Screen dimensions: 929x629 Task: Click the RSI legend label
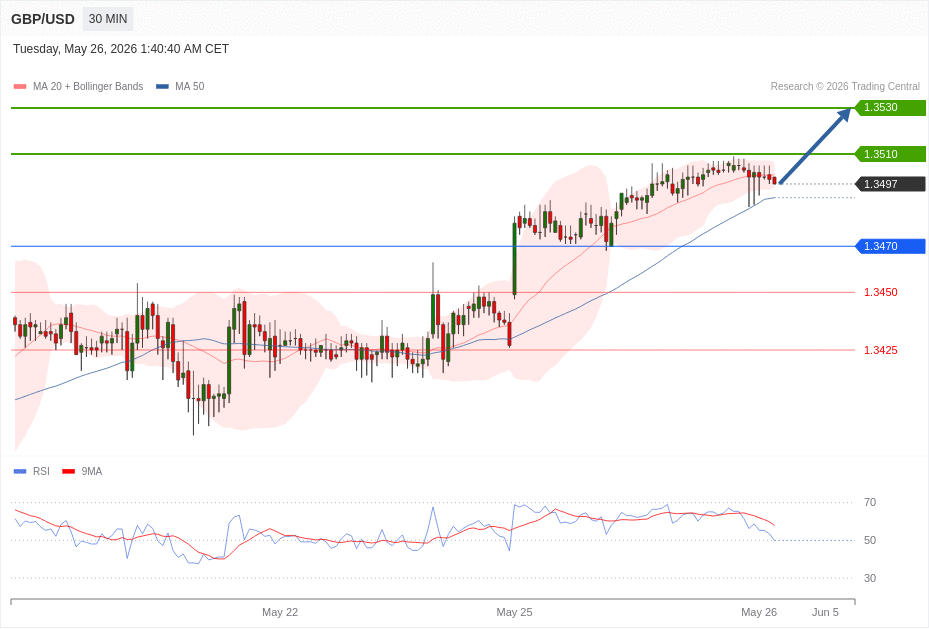(41, 471)
